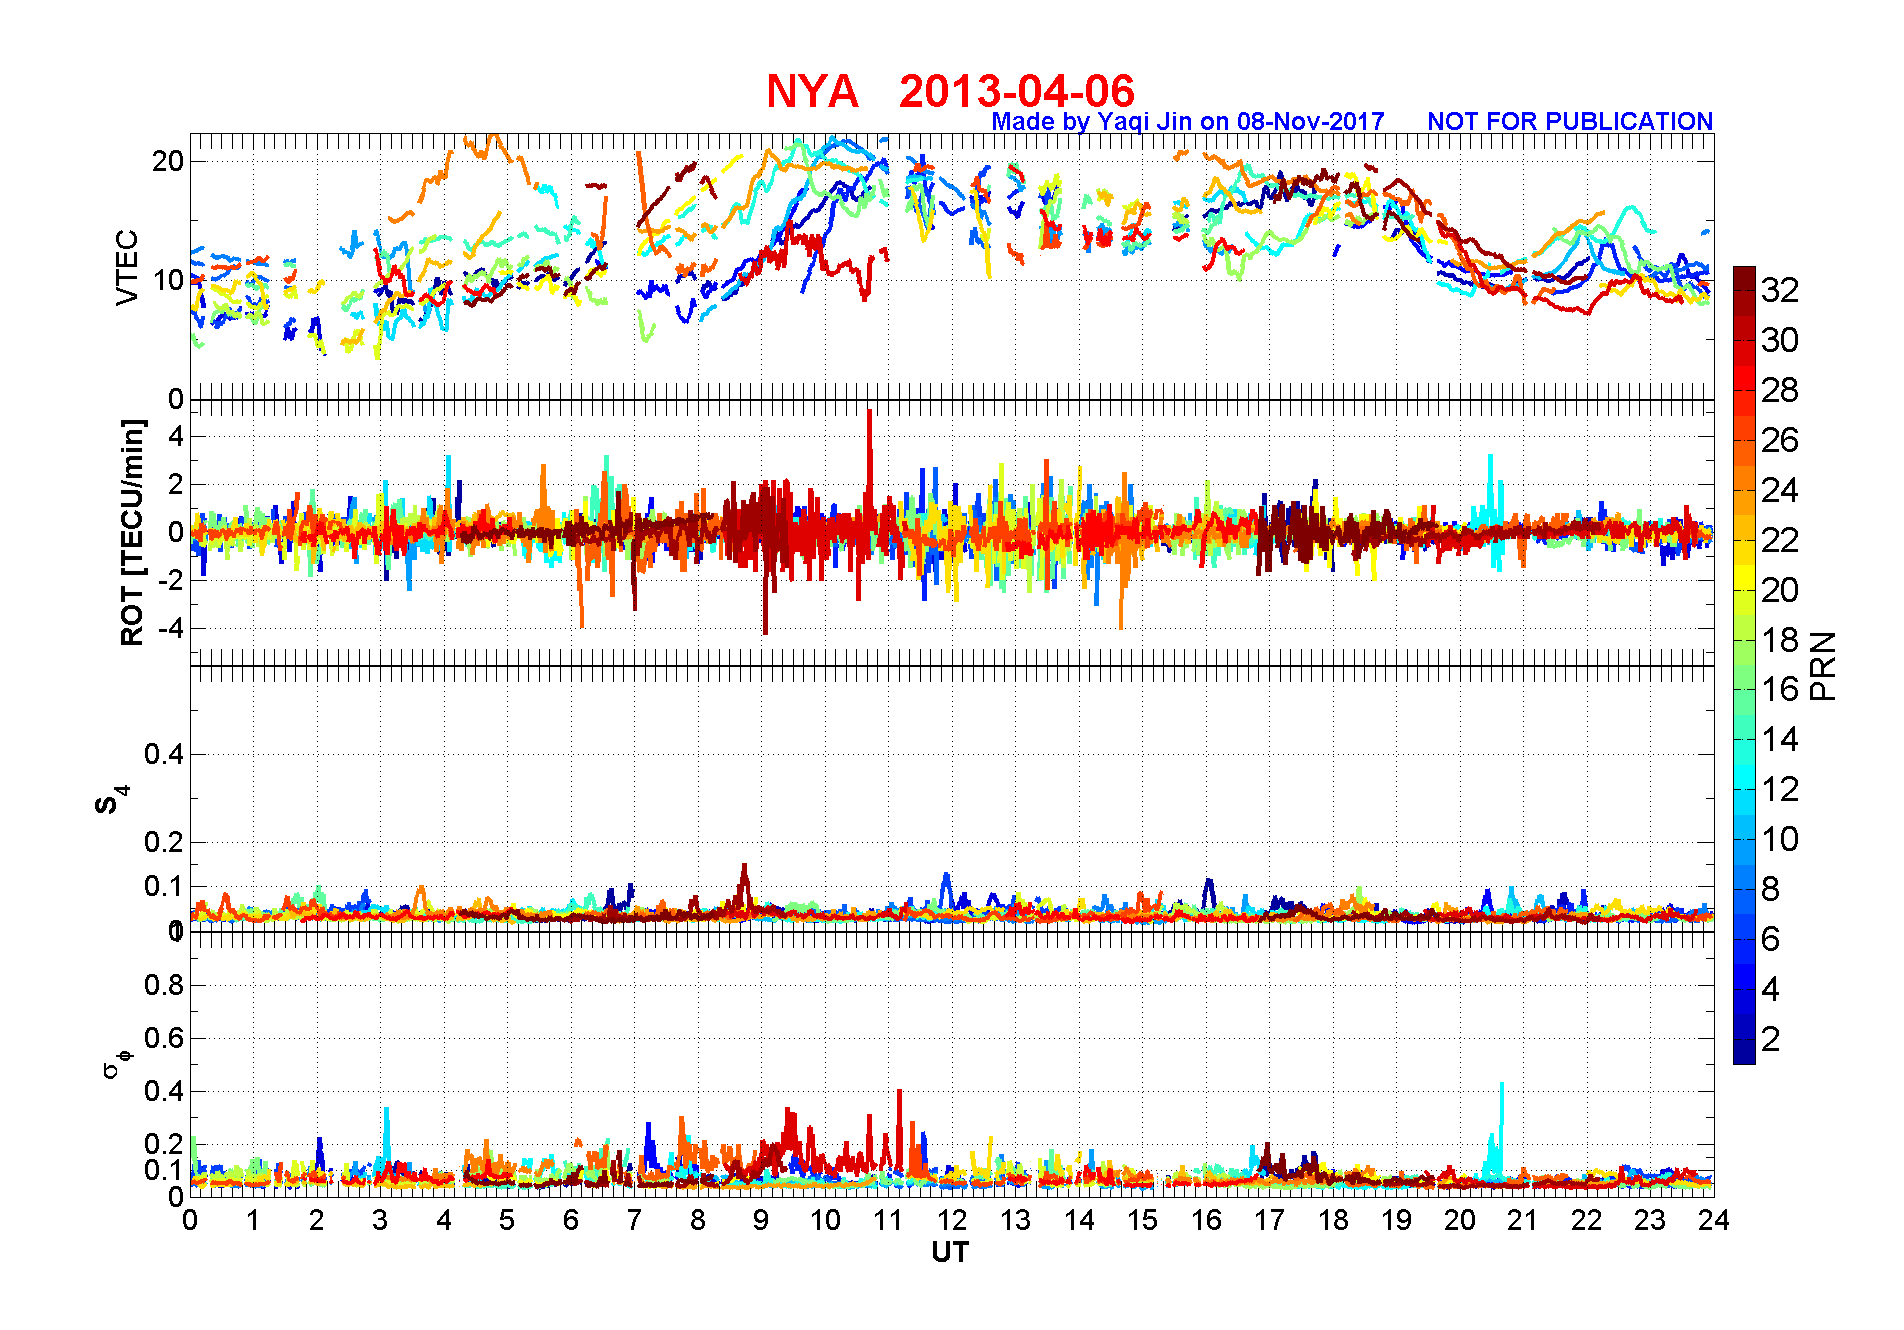The width and height of the screenshot is (1904, 1330).
Task: Select the VTEC y-axis label
Action: pyautogui.click(x=127, y=267)
